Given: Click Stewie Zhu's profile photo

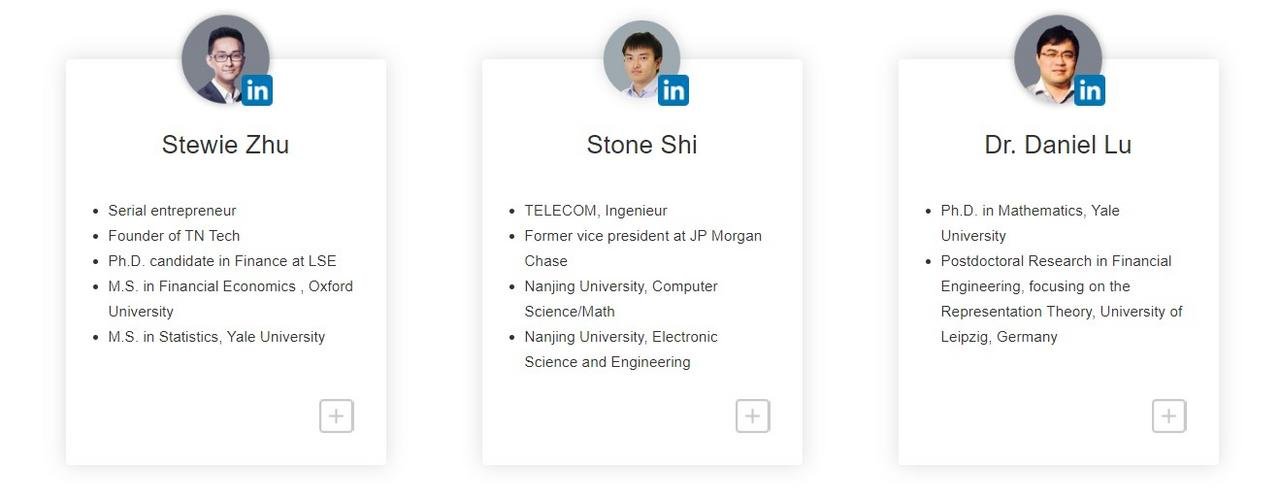Looking at the screenshot, I should (225, 59).
